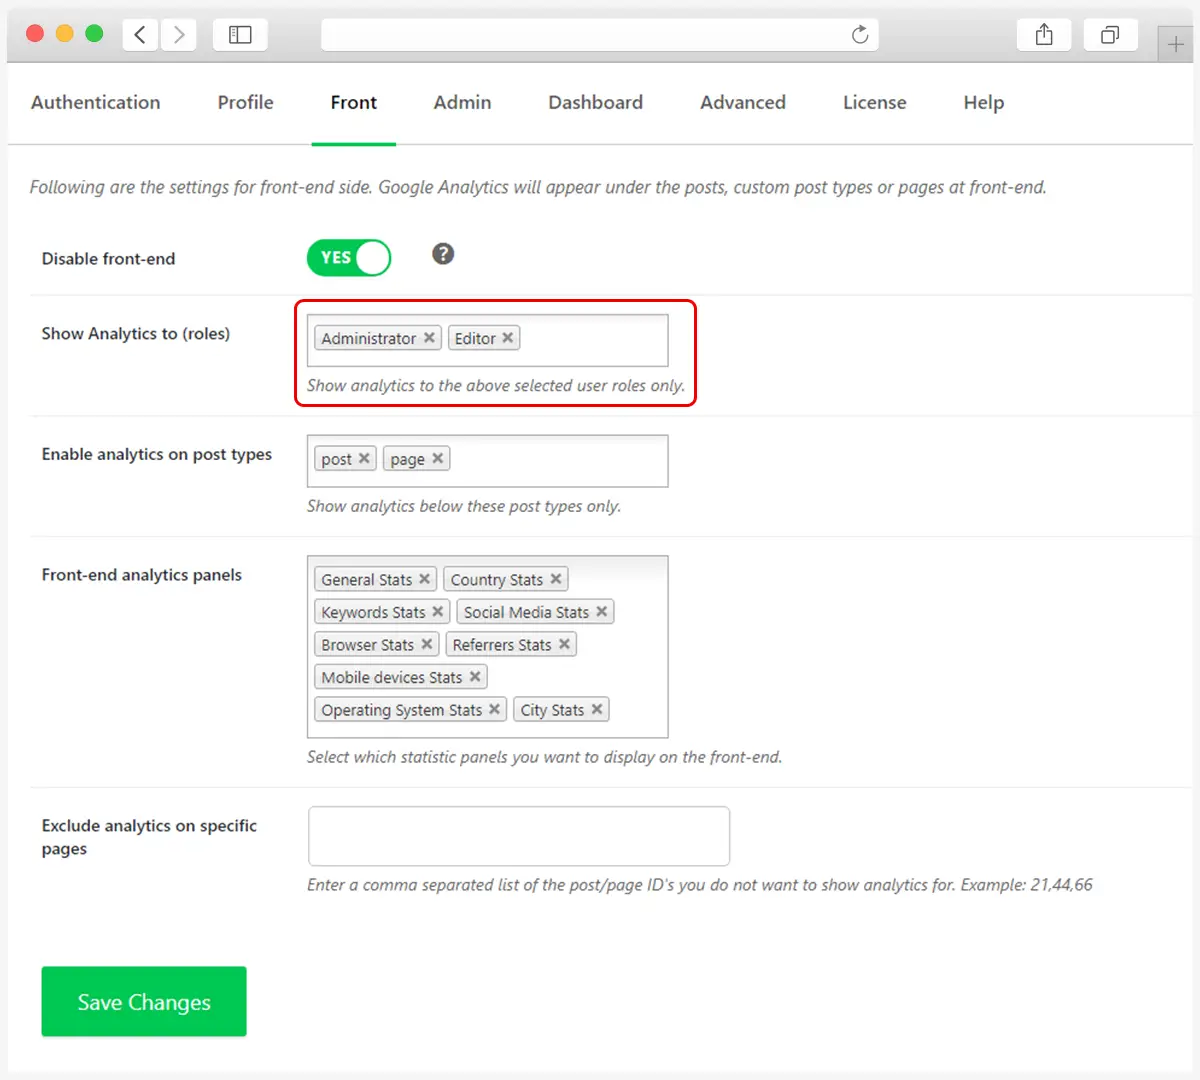Focus the exclude pages ID field
The width and height of the screenshot is (1200, 1080).
click(x=519, y=836)
